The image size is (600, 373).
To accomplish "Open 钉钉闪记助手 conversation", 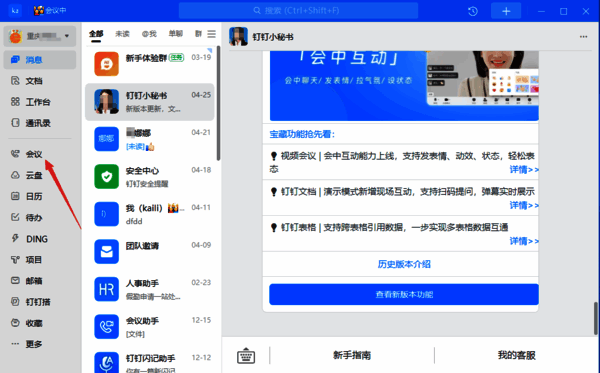I will tap(150, 362).
